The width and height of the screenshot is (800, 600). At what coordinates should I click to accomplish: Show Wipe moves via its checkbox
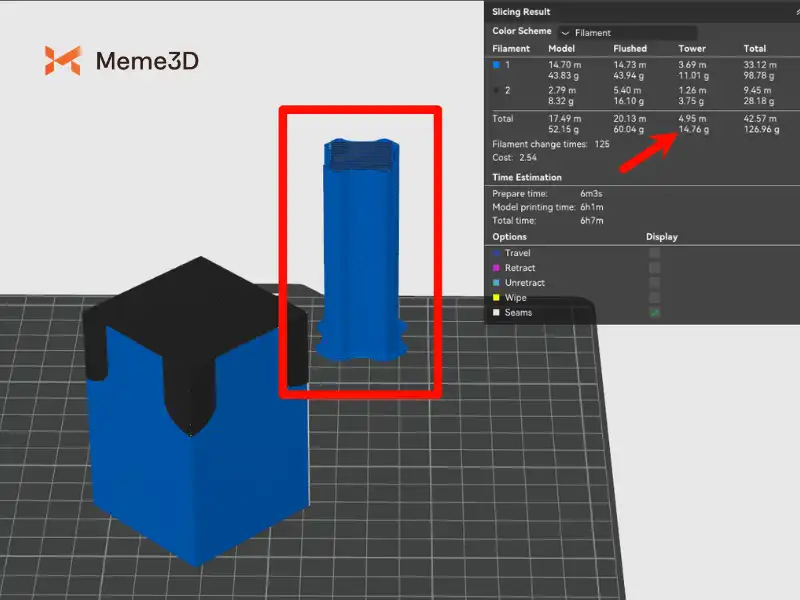point(654,298)
